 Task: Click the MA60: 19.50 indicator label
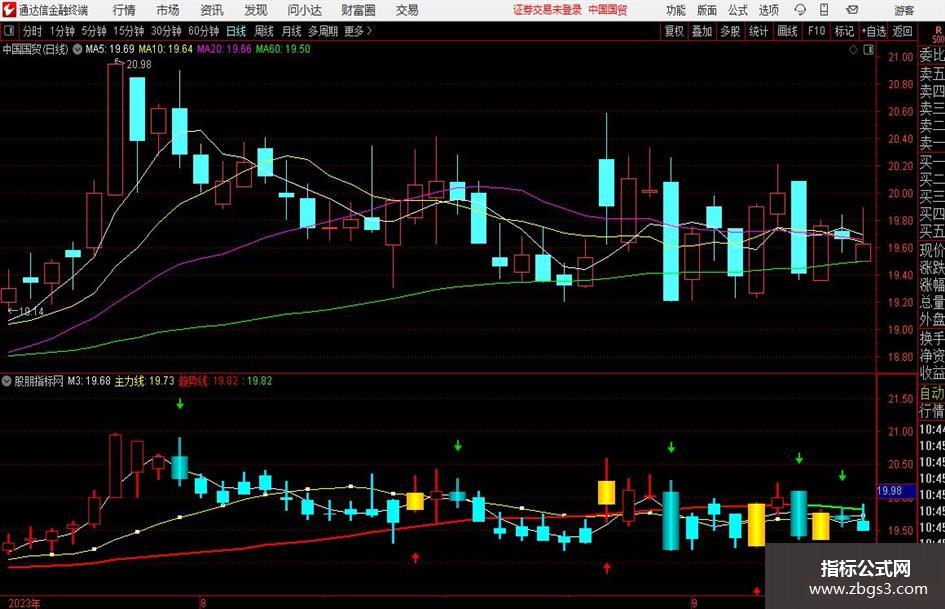(283, 49)
